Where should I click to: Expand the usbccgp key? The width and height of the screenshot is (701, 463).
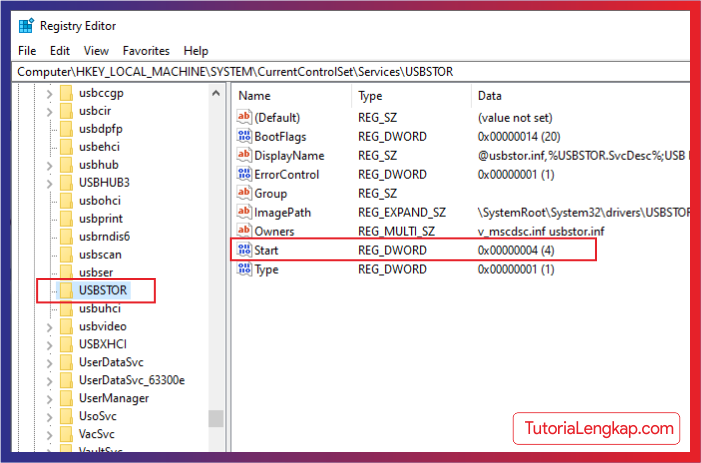pyautogui.click(x=49, y=93)
